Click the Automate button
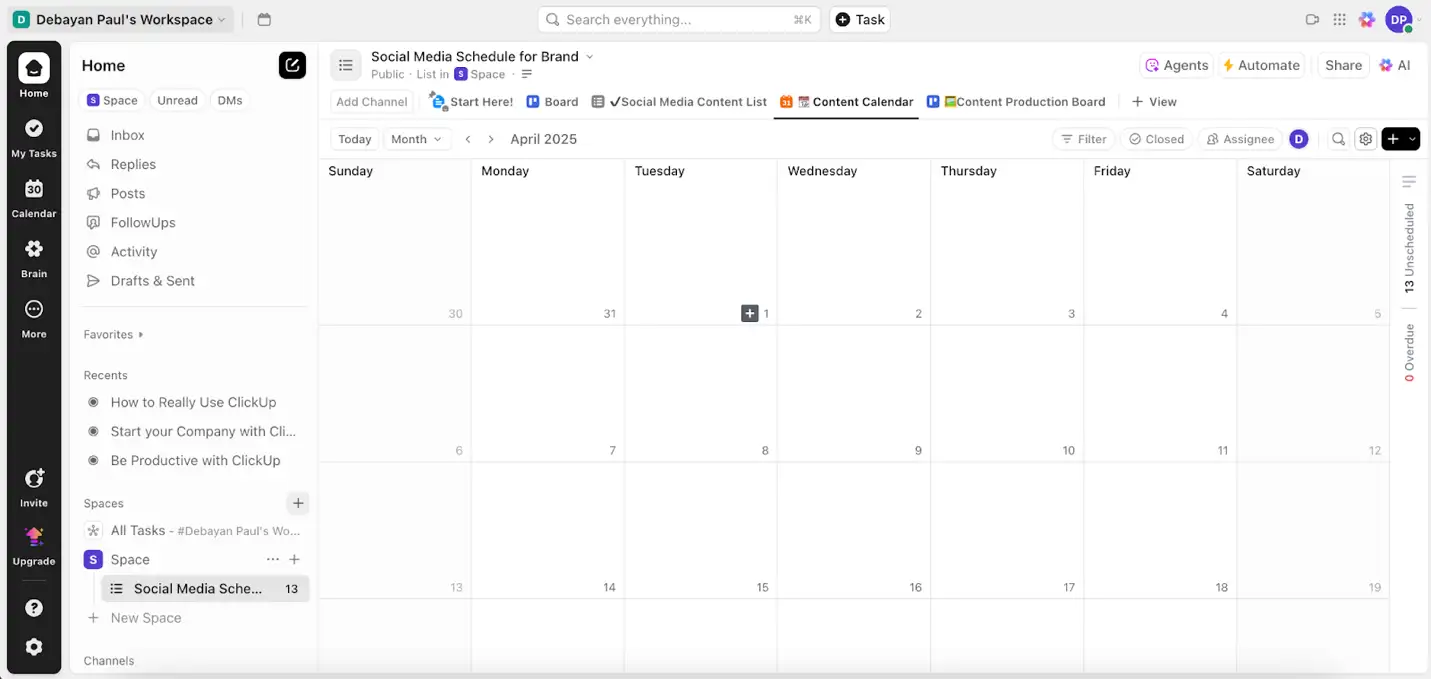Screen dimensions: 1431x679 click(1260, 65)
